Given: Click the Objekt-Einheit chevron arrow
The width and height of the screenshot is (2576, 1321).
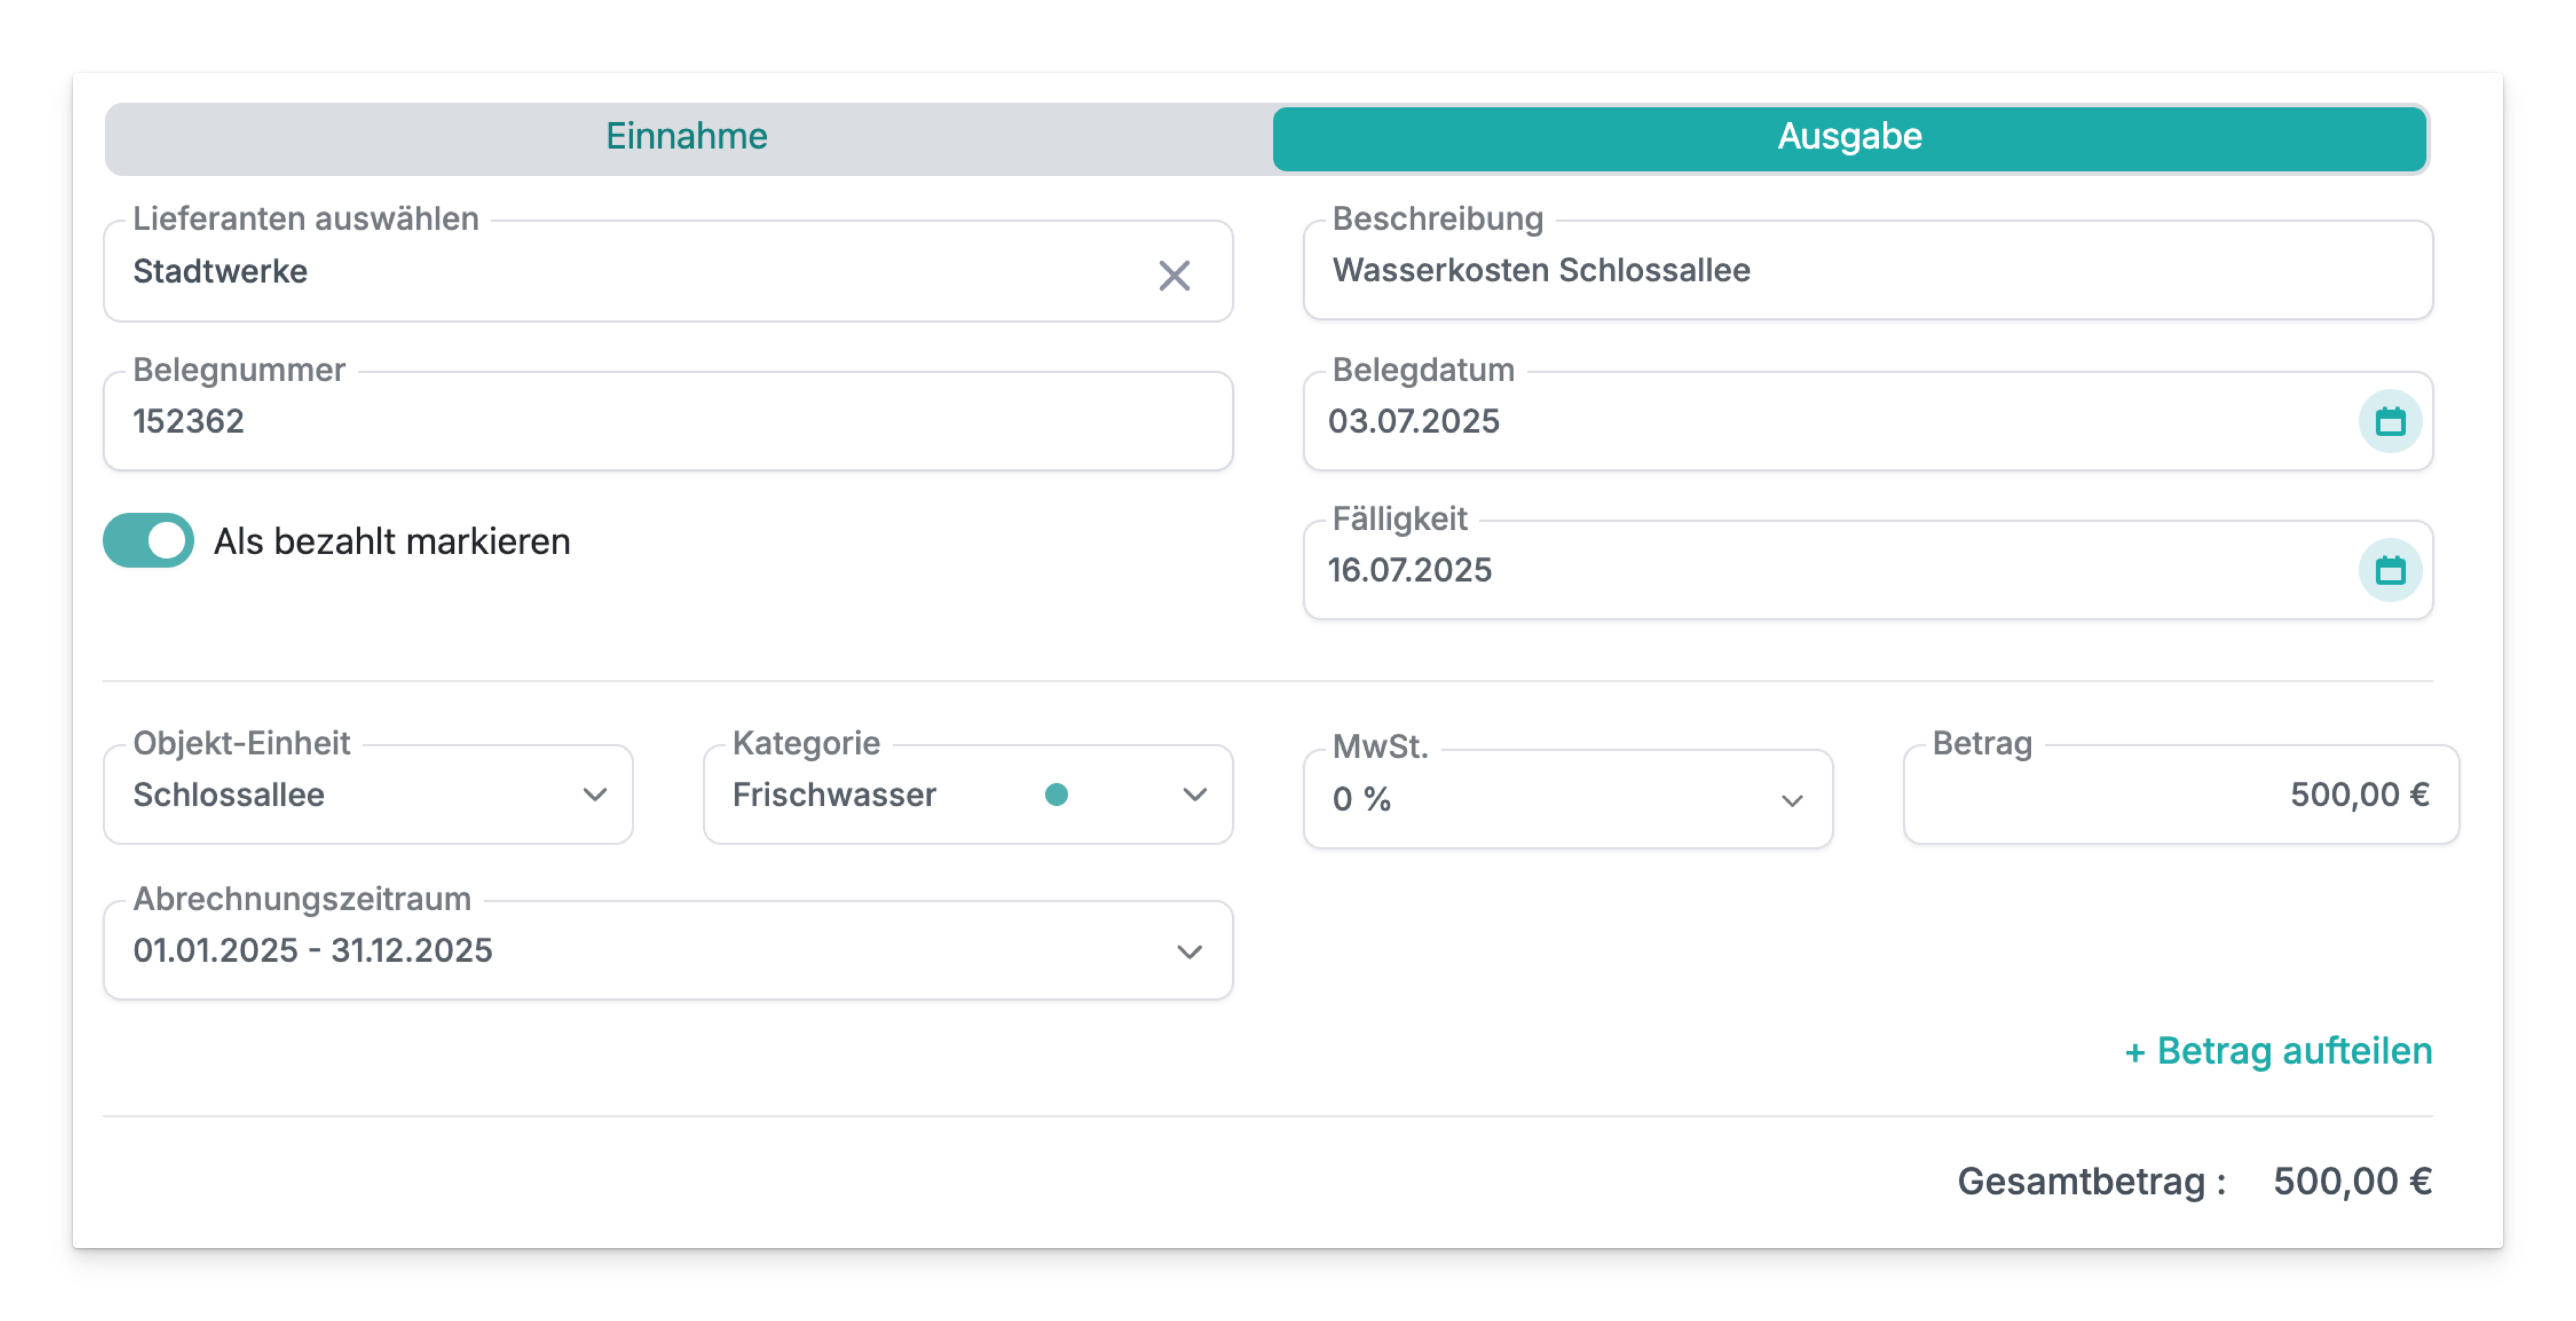Looking at the screenshot, I should 595,795.
